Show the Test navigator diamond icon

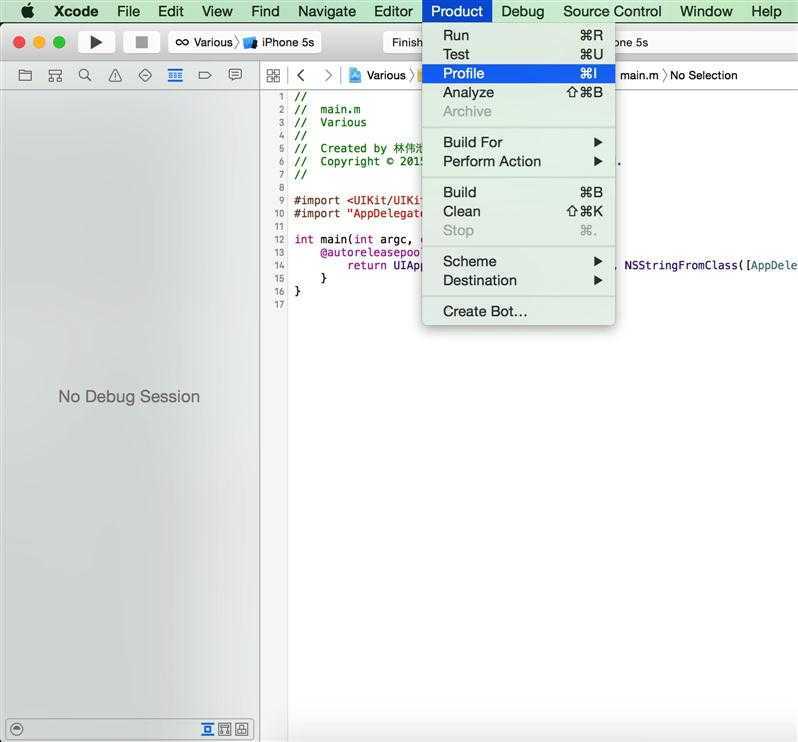point(145,76)
